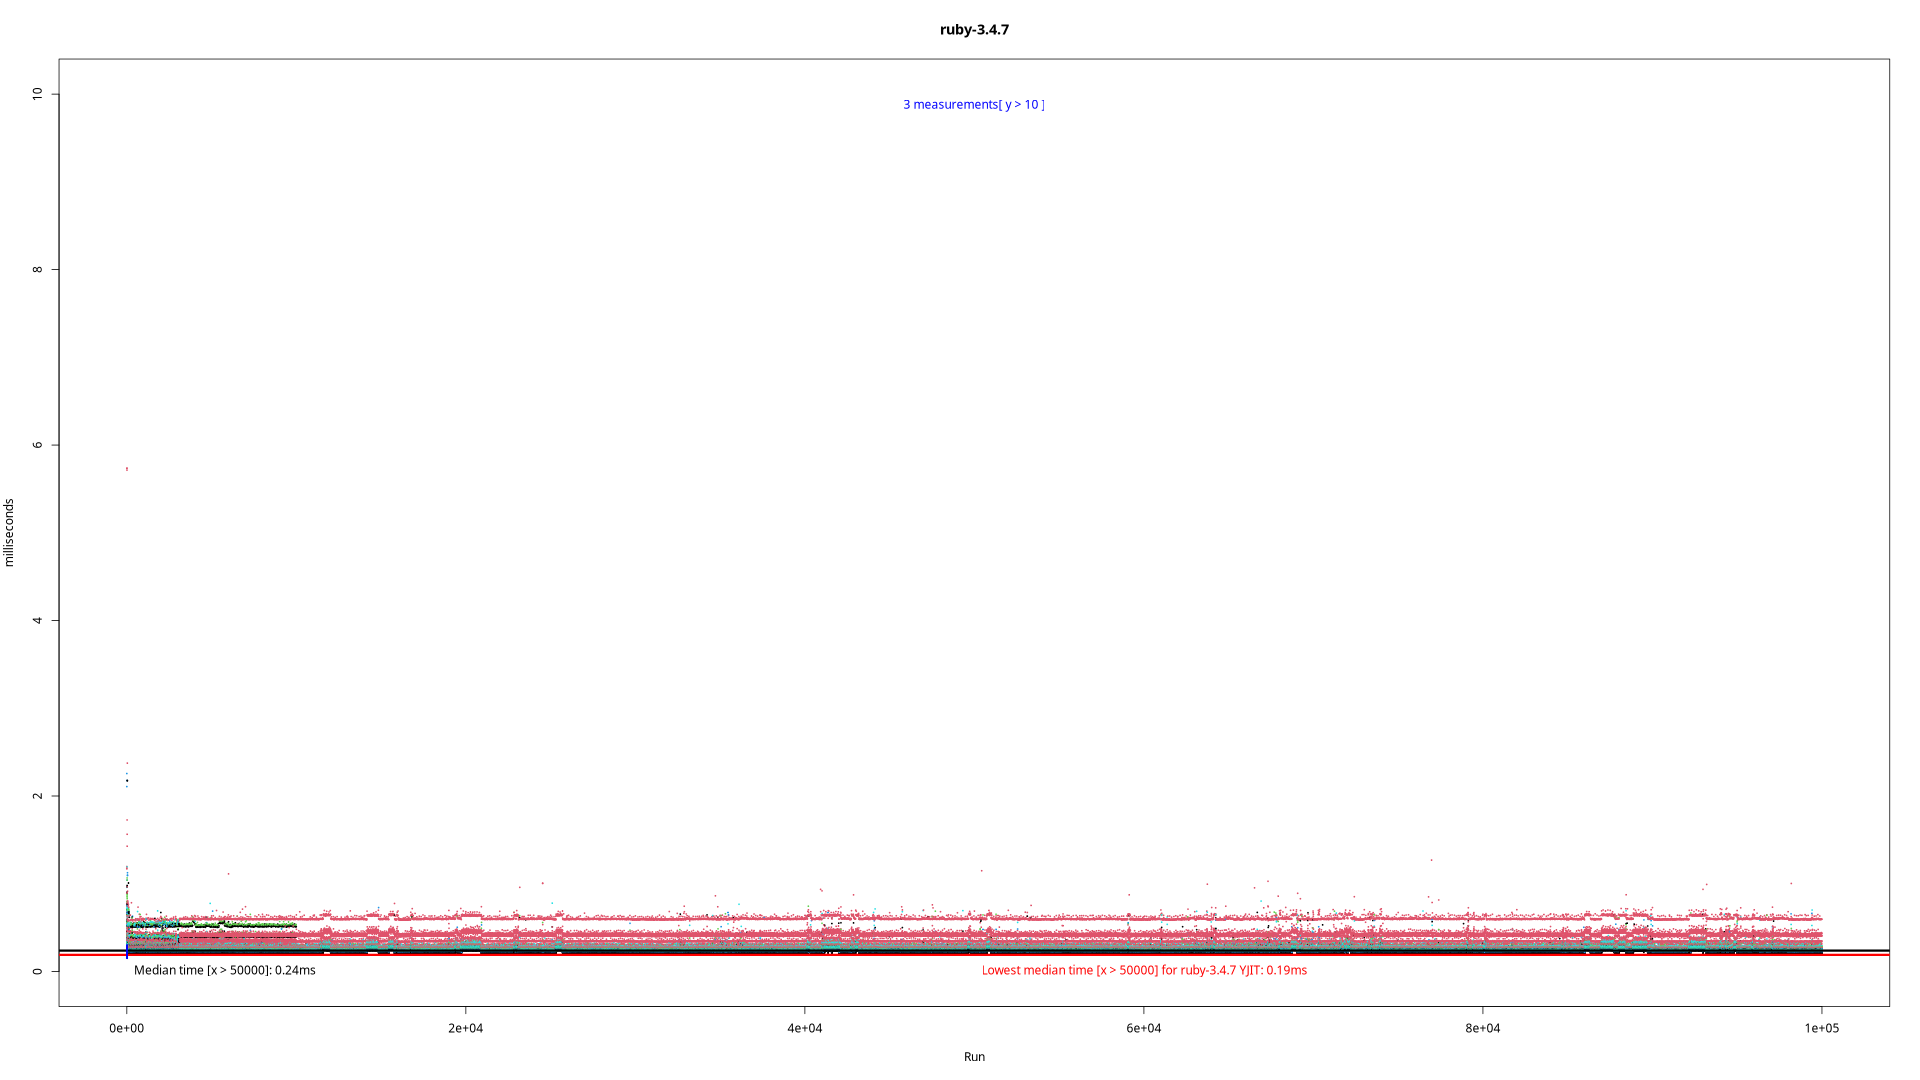
Task: Click the y-axis tick label 2
Action: coord(38,796)
